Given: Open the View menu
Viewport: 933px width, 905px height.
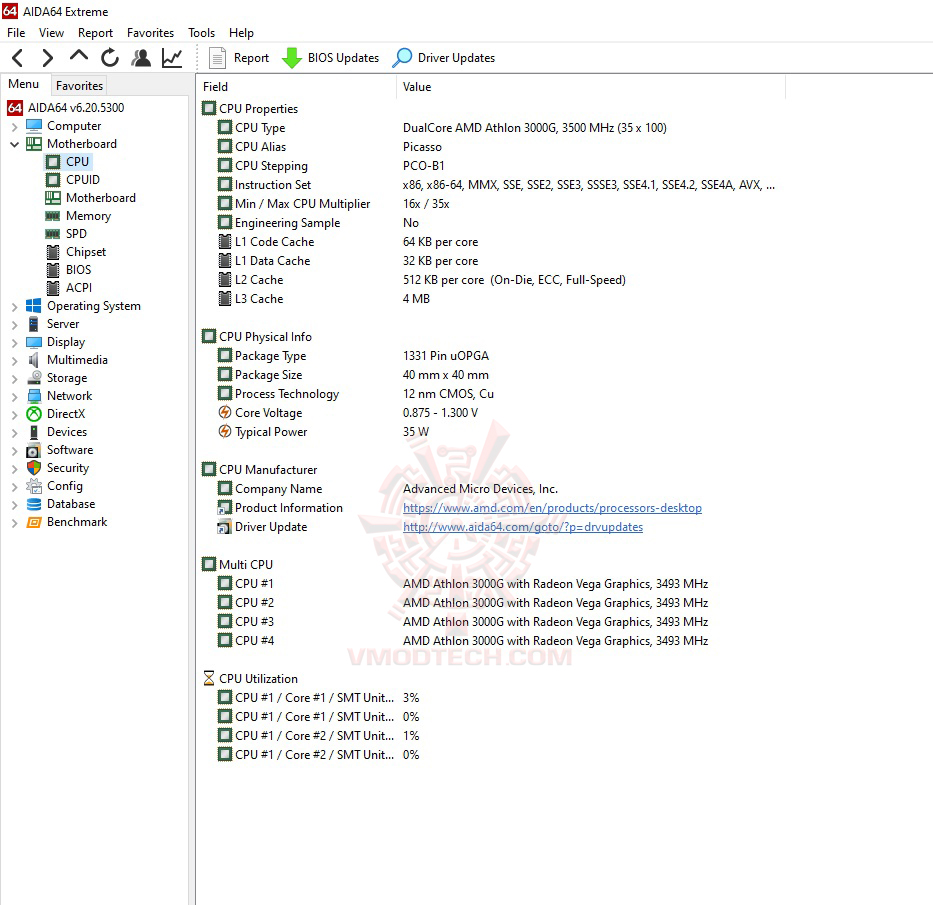Looking at the screenshot, I should [51, 33].
